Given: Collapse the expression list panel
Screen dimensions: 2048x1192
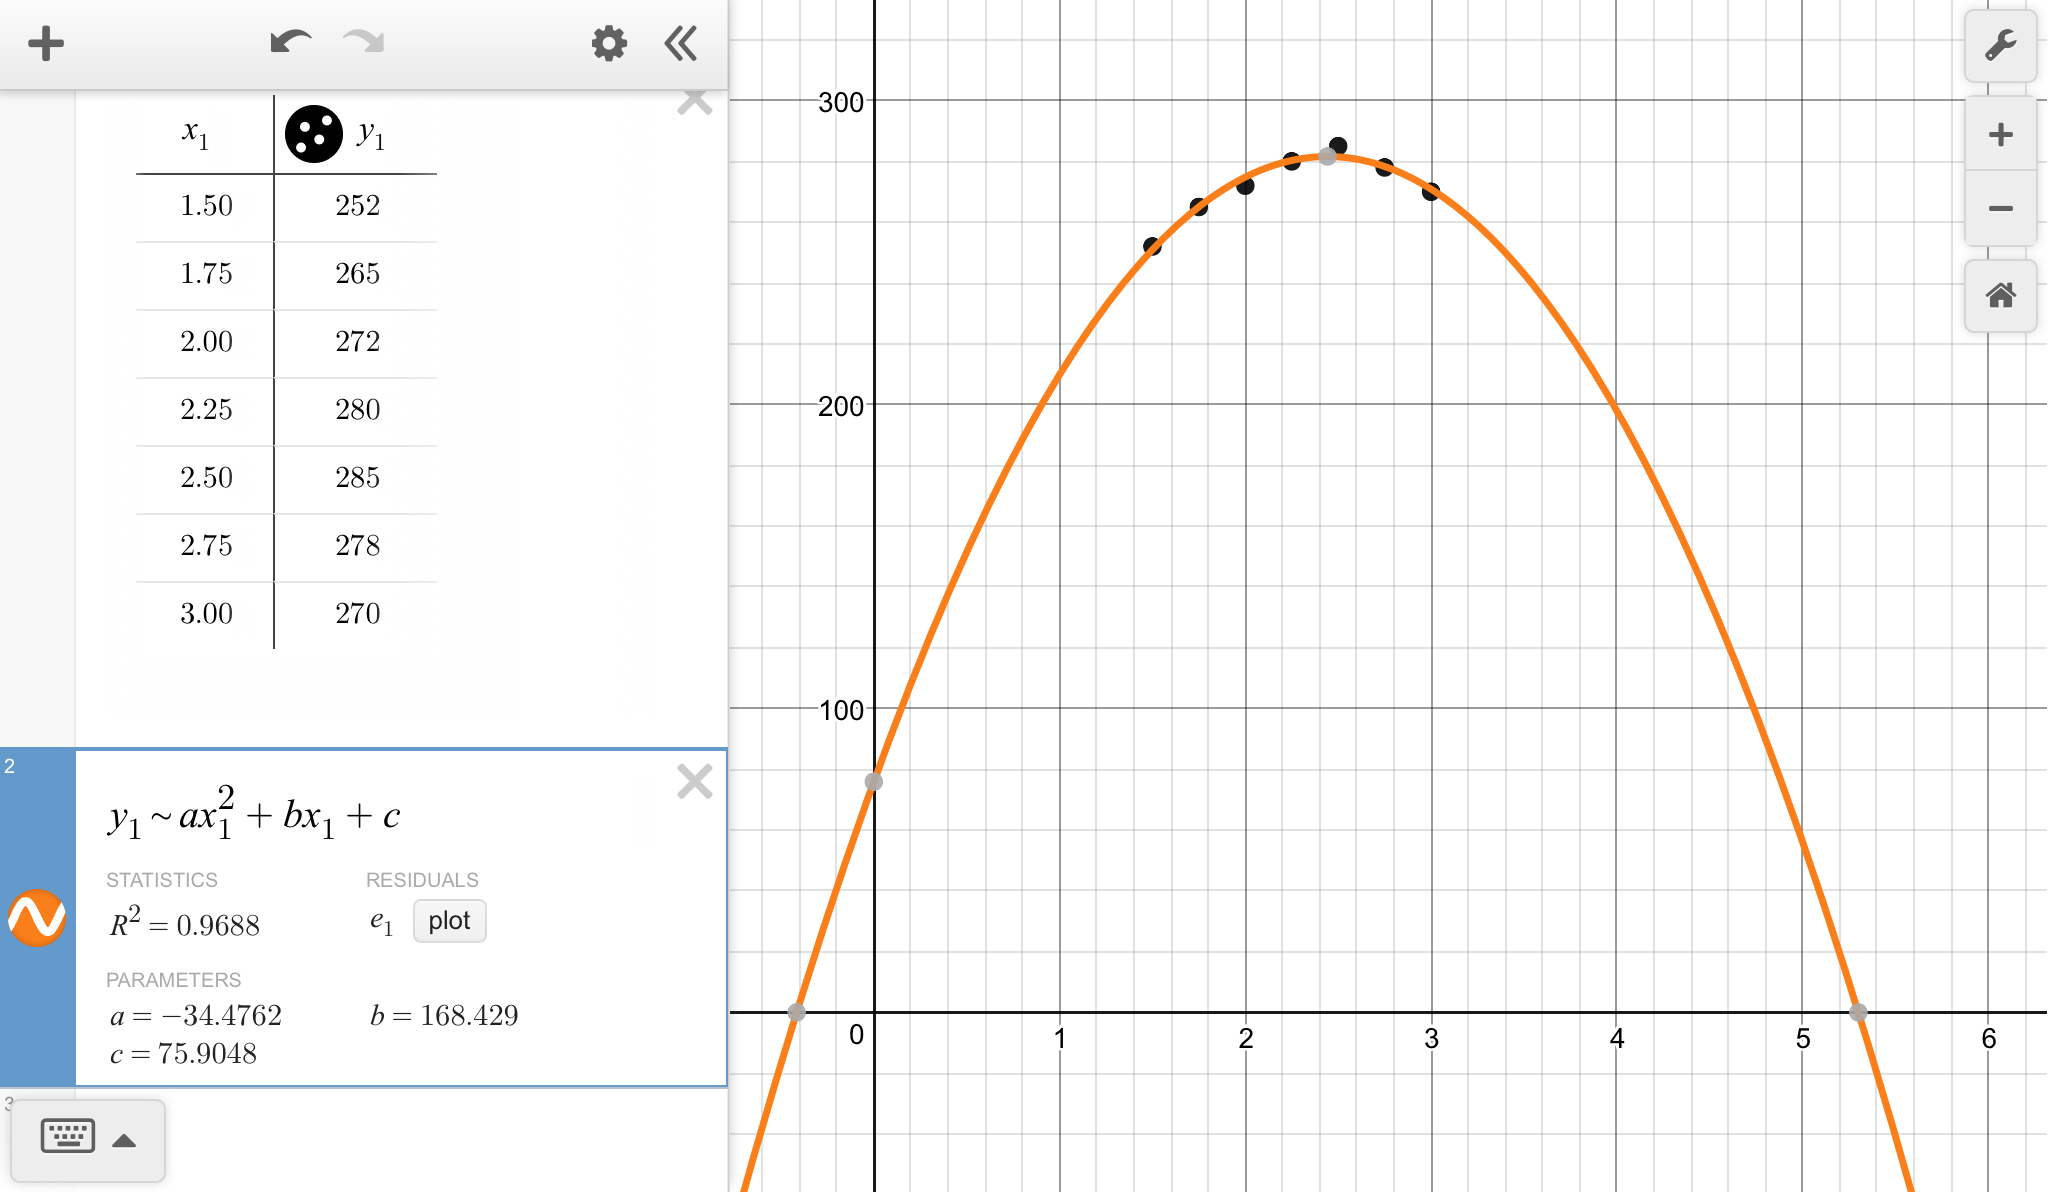Looking at the screenshot, I should pyautogui.click(x=681, y=44).
